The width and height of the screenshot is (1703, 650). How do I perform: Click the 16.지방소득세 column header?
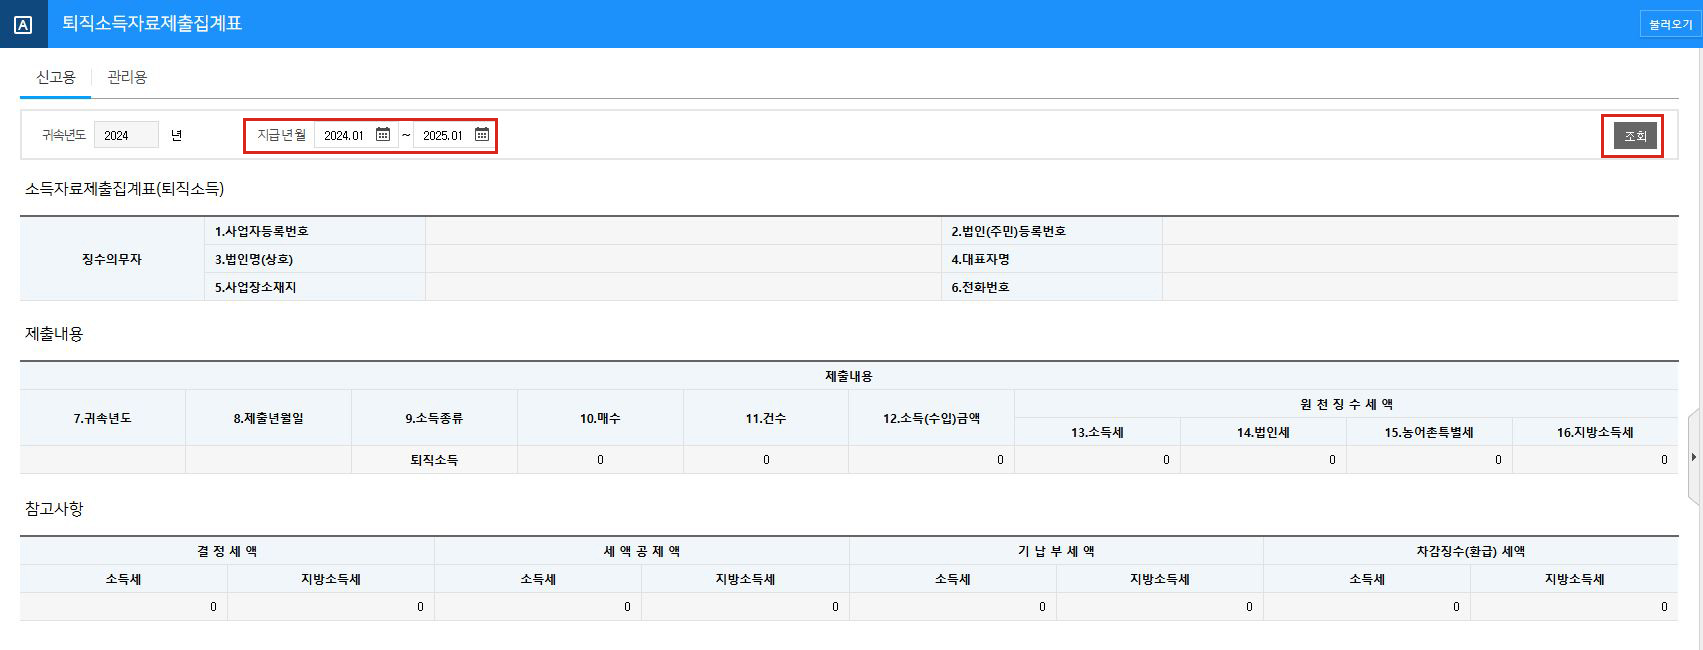pos(1595,432)
